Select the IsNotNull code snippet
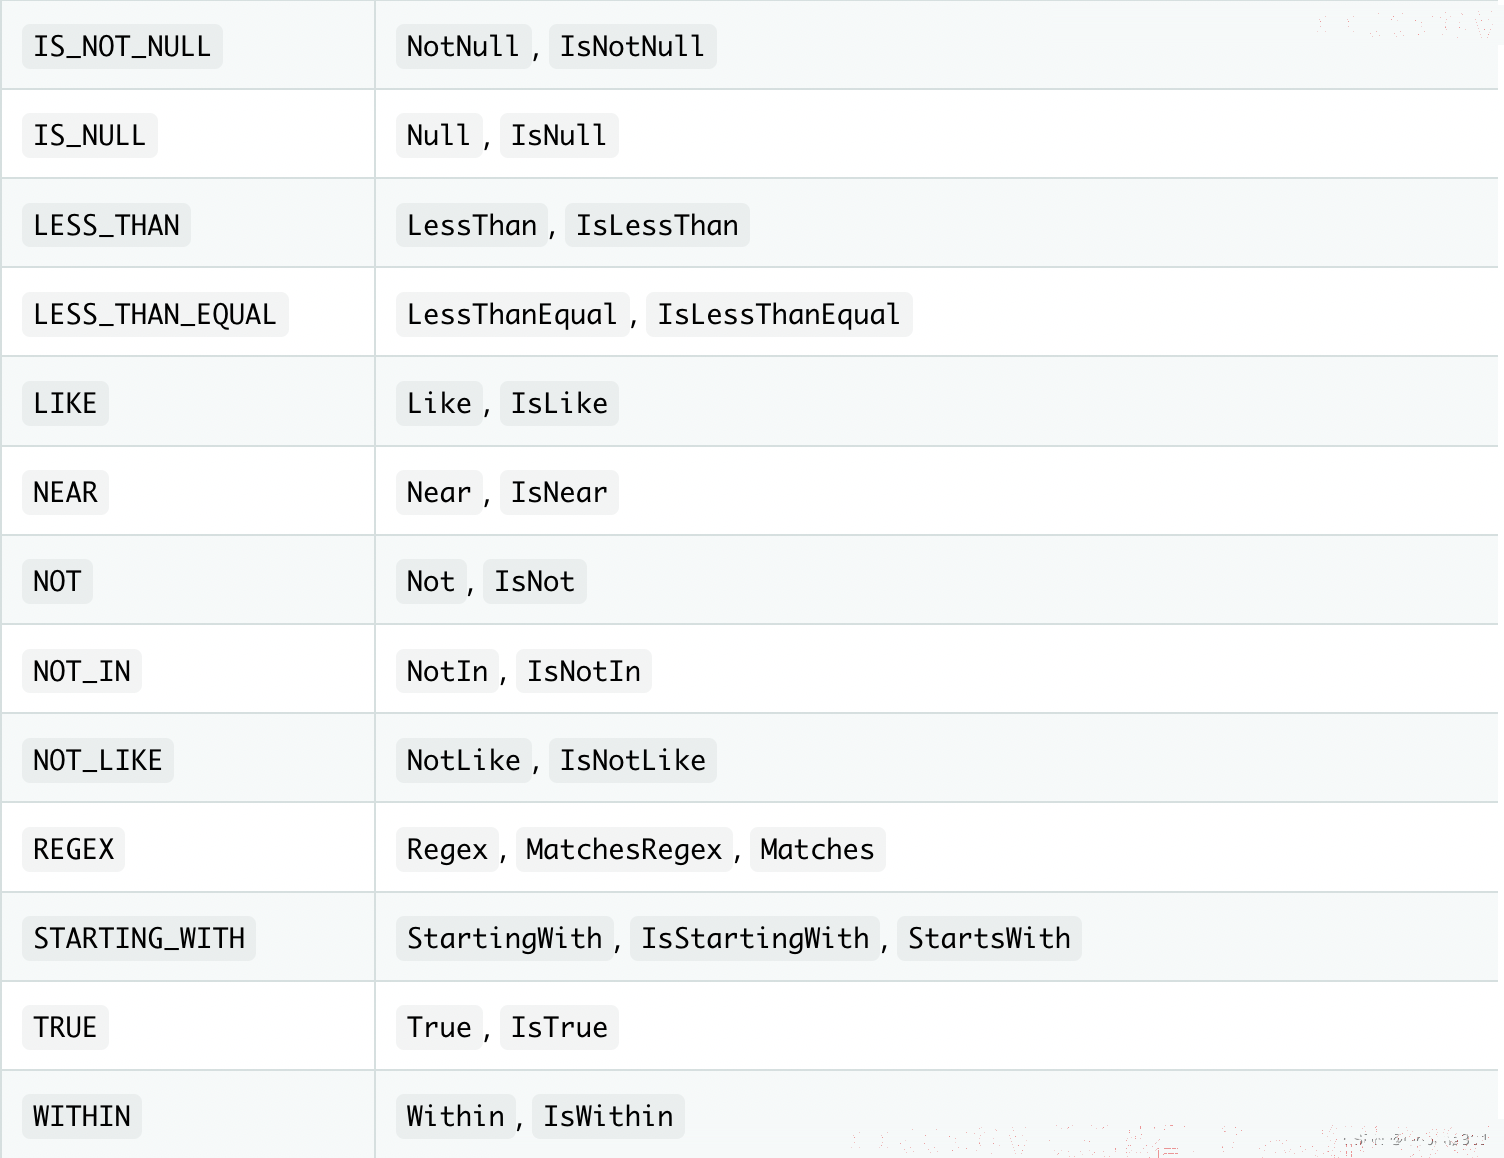The height and width of the screenshot is (1158, 1504). (x=632, y=46)
